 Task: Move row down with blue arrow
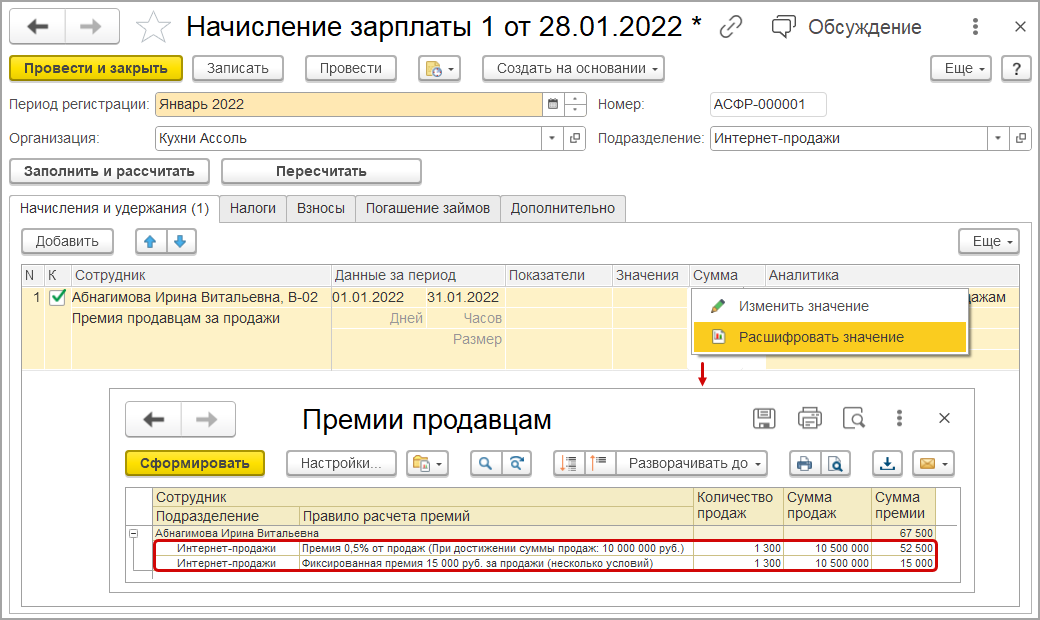click(180, 241)
